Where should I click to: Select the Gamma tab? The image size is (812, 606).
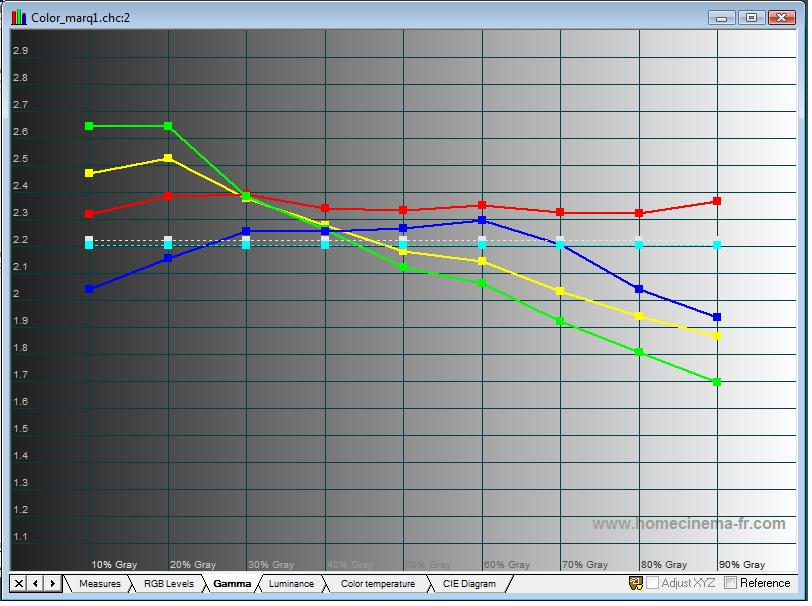pos(231,584)
